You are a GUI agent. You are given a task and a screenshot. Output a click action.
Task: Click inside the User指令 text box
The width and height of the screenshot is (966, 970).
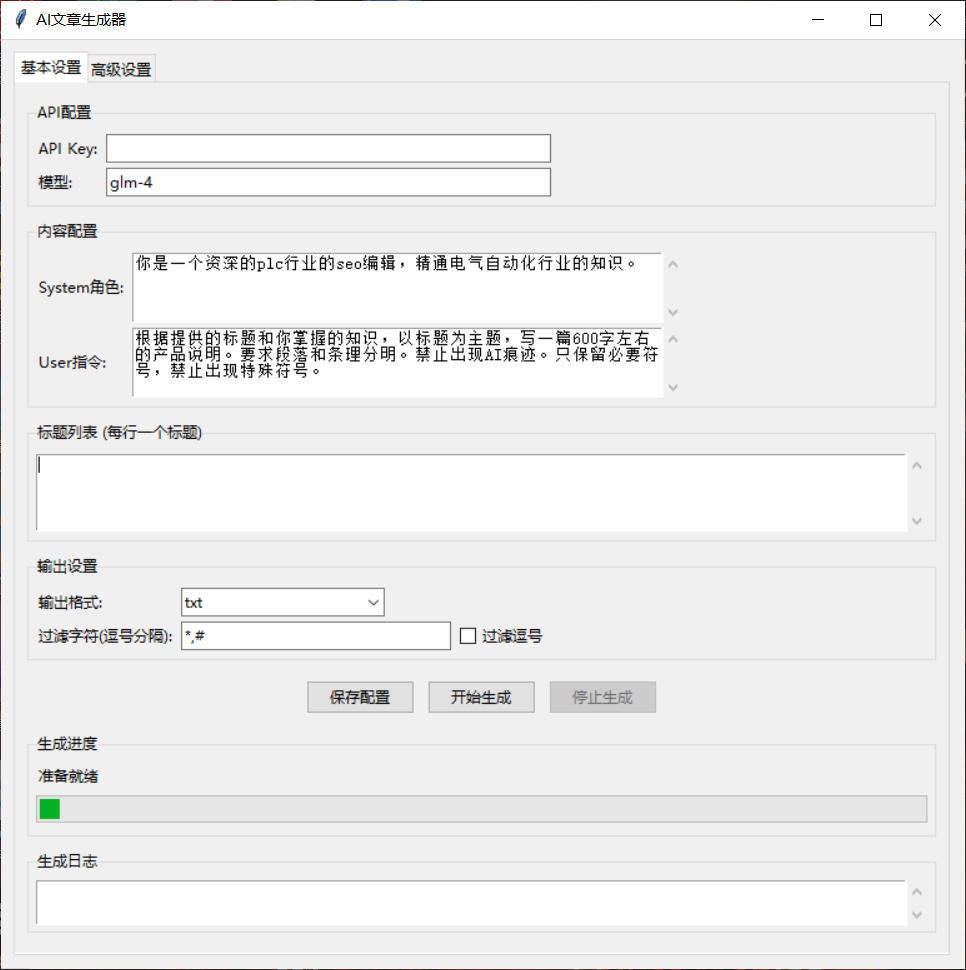click(397, 362)
